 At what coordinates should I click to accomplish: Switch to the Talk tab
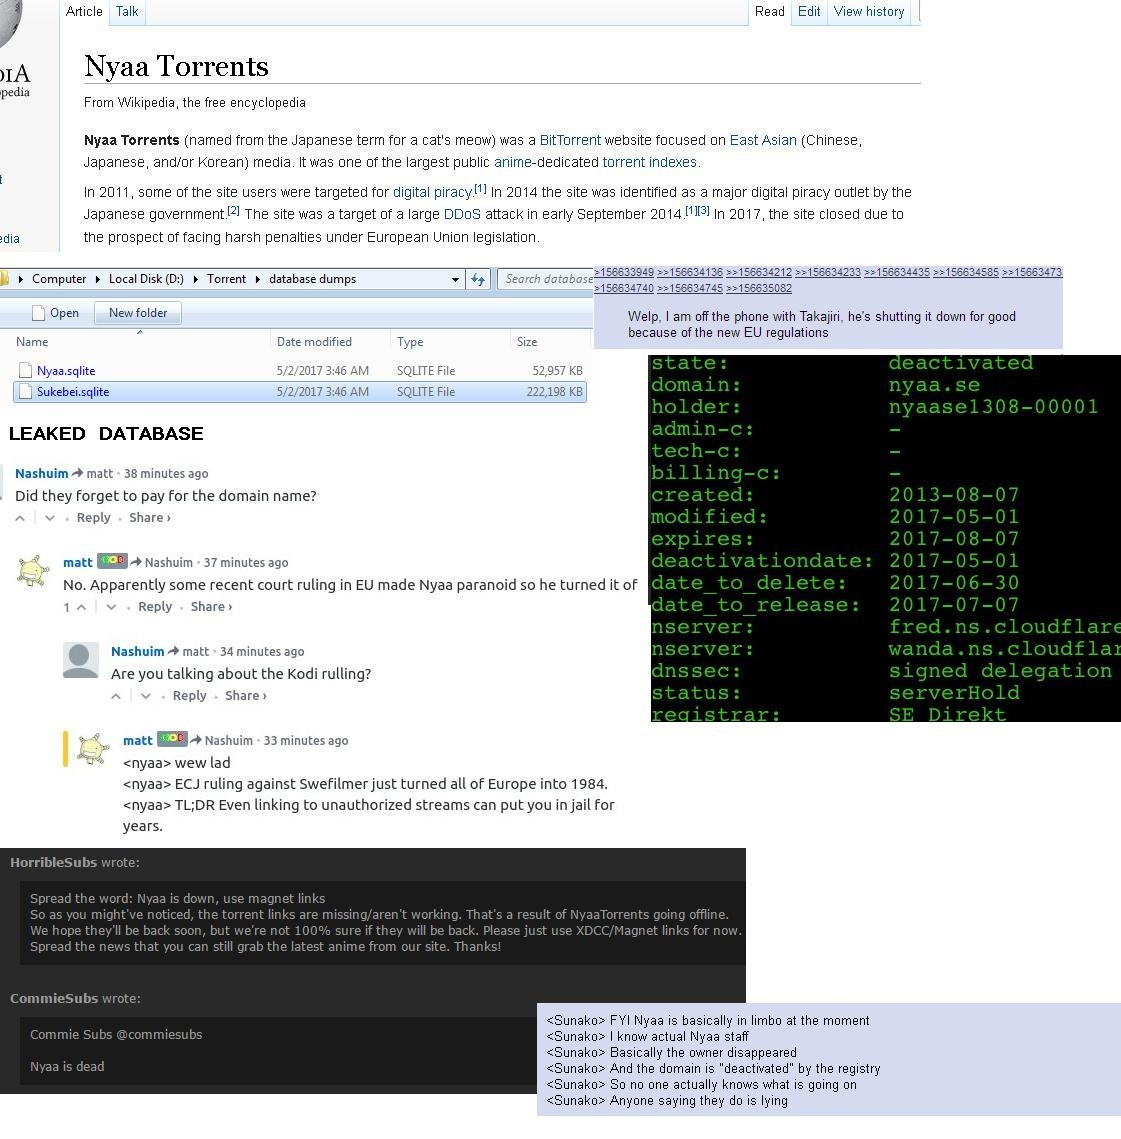coord(127,12)
